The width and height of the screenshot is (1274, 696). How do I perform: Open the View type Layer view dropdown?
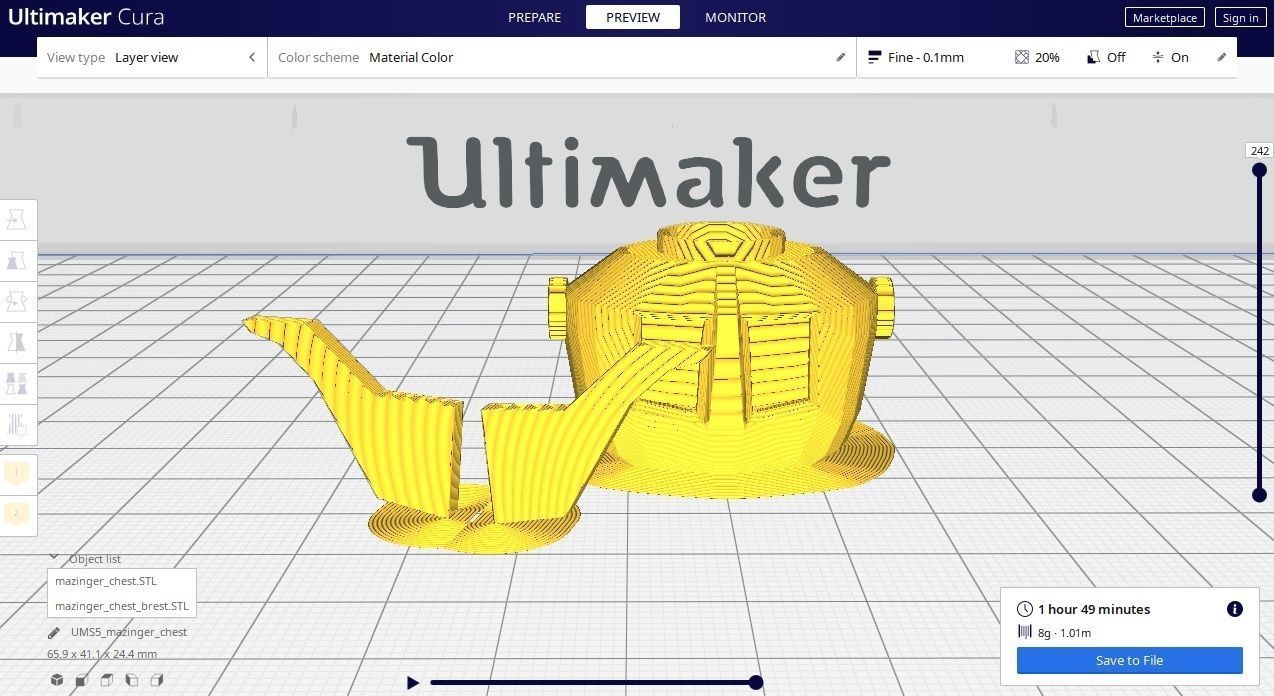[x=152, y=57]
